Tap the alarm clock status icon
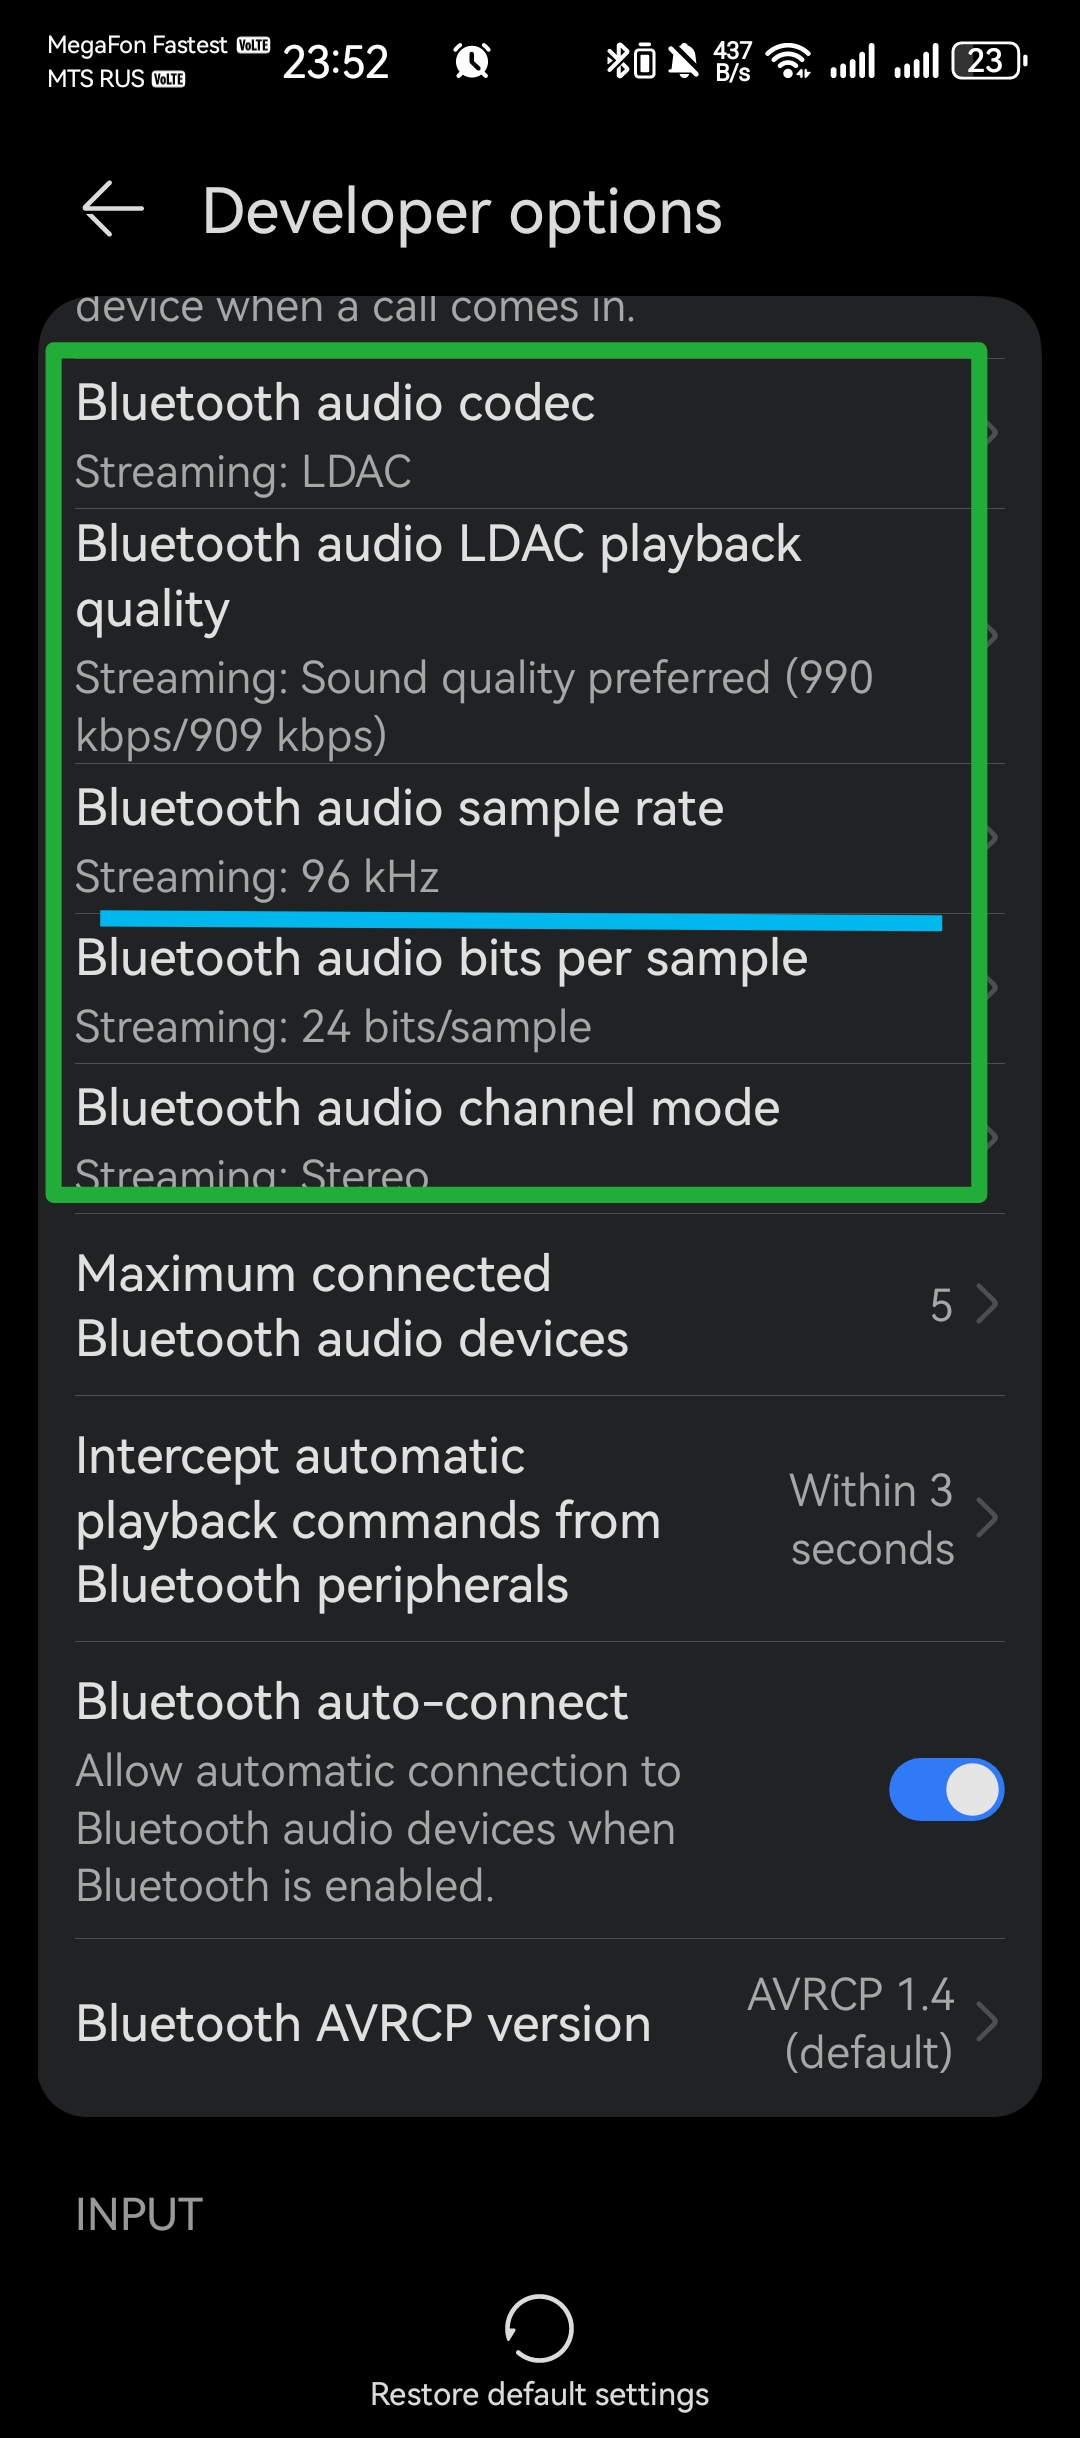This screenshot has height=2438, width=1080. pyautogui.click(x=472, y=61)
